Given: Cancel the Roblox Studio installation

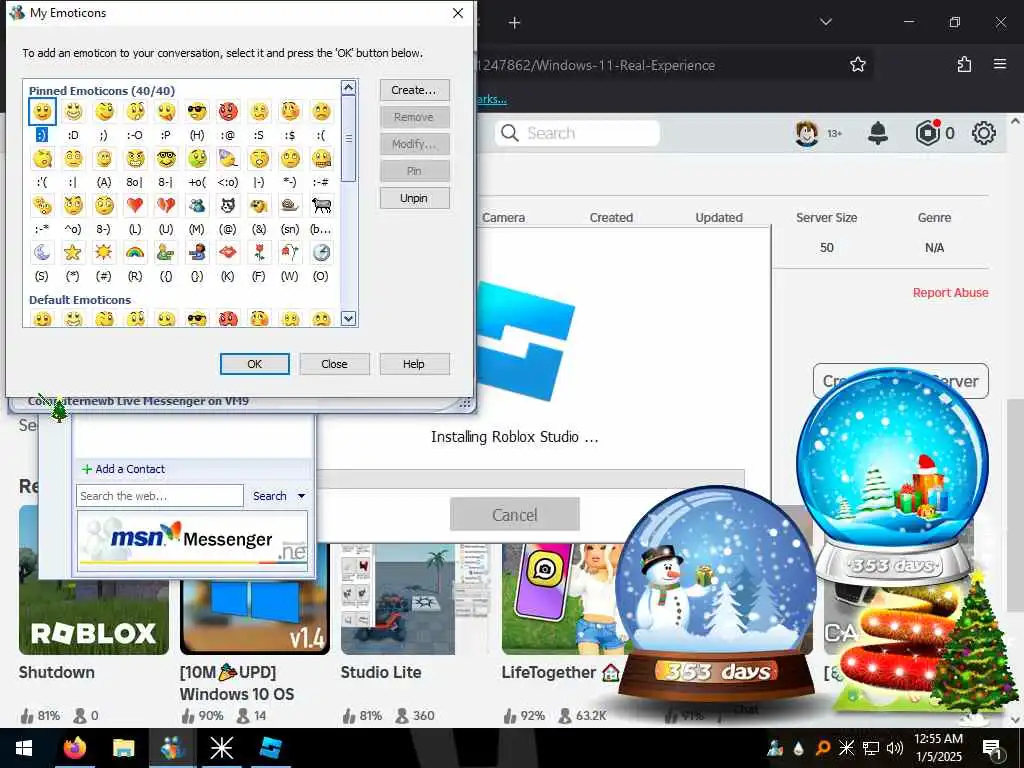Looking at the screenshot, I should coord(515,515).
